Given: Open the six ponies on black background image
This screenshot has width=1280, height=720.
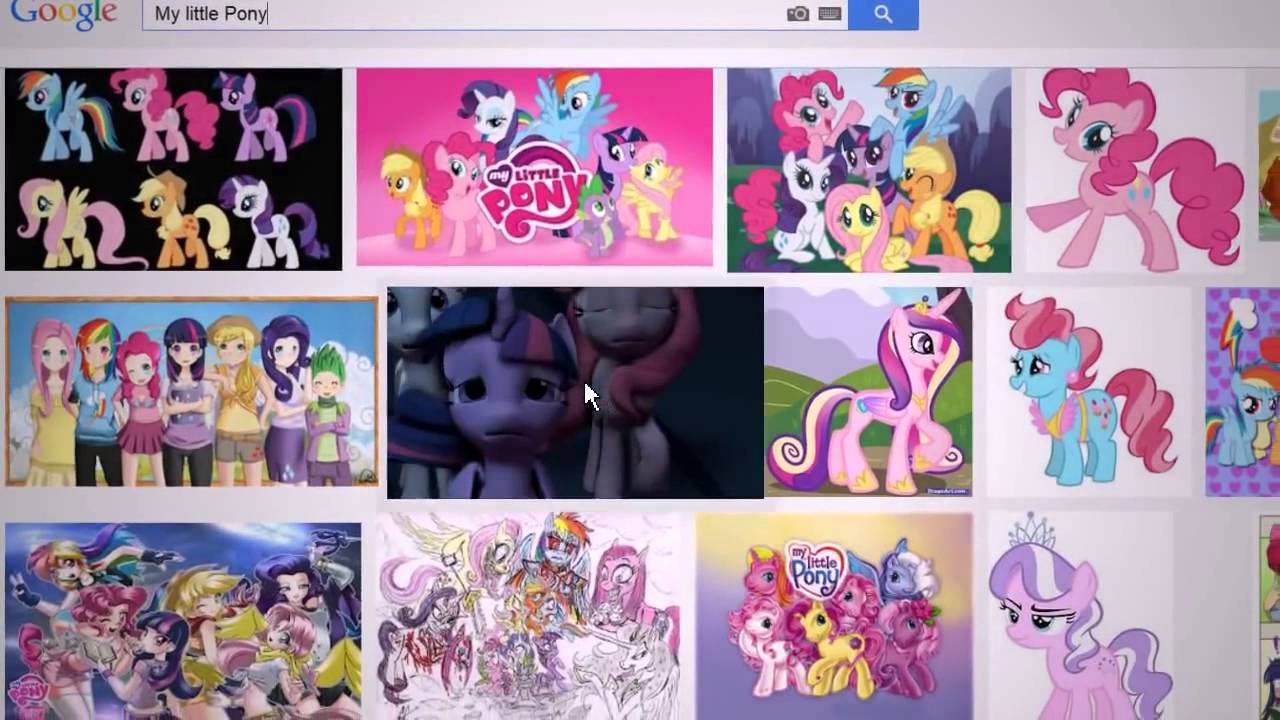Looking at the screenshot, I should tap(173, 169).
